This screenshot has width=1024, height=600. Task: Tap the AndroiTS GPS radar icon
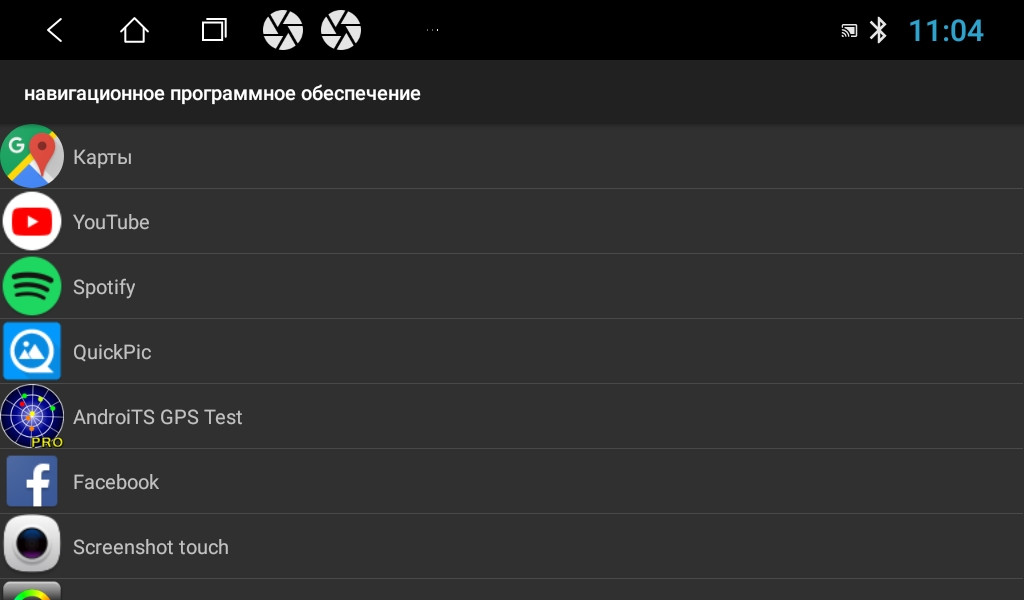pyautogui.click(x=32, y=416)
